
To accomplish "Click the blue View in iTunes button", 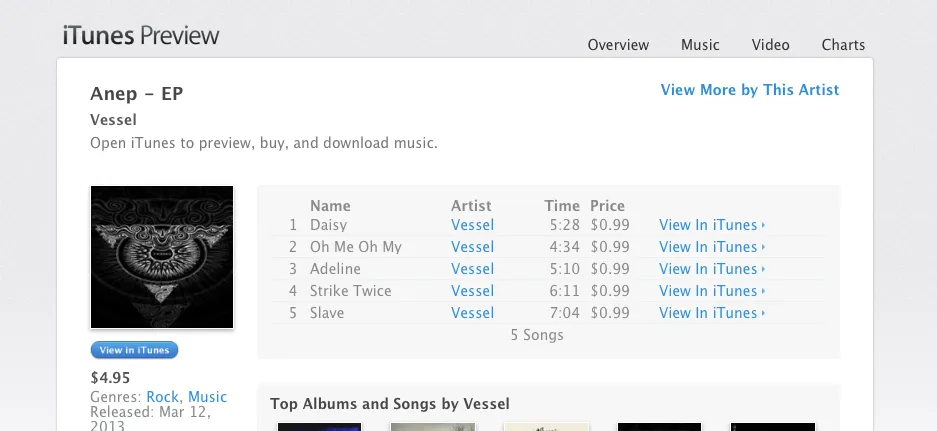I will click(x=134, y=350).
